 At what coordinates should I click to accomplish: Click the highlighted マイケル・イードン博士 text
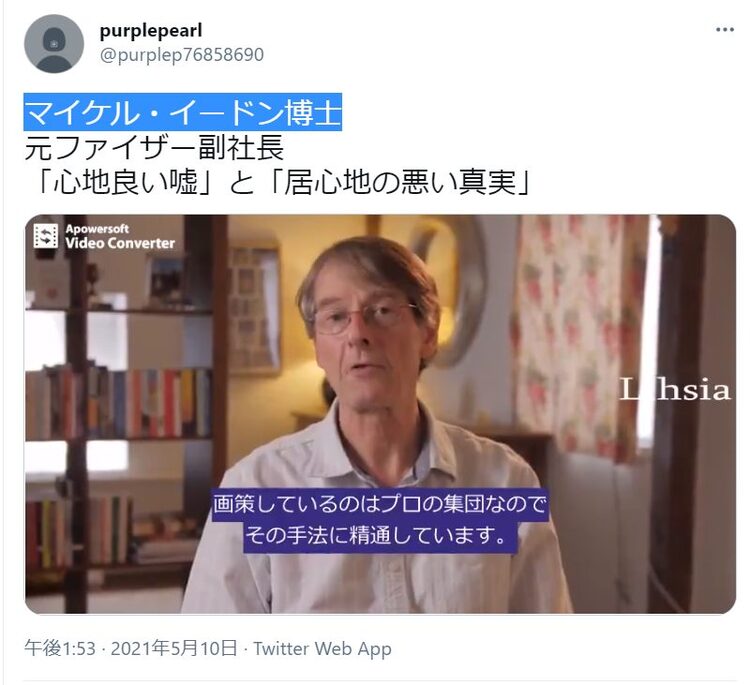coord(183,112)
